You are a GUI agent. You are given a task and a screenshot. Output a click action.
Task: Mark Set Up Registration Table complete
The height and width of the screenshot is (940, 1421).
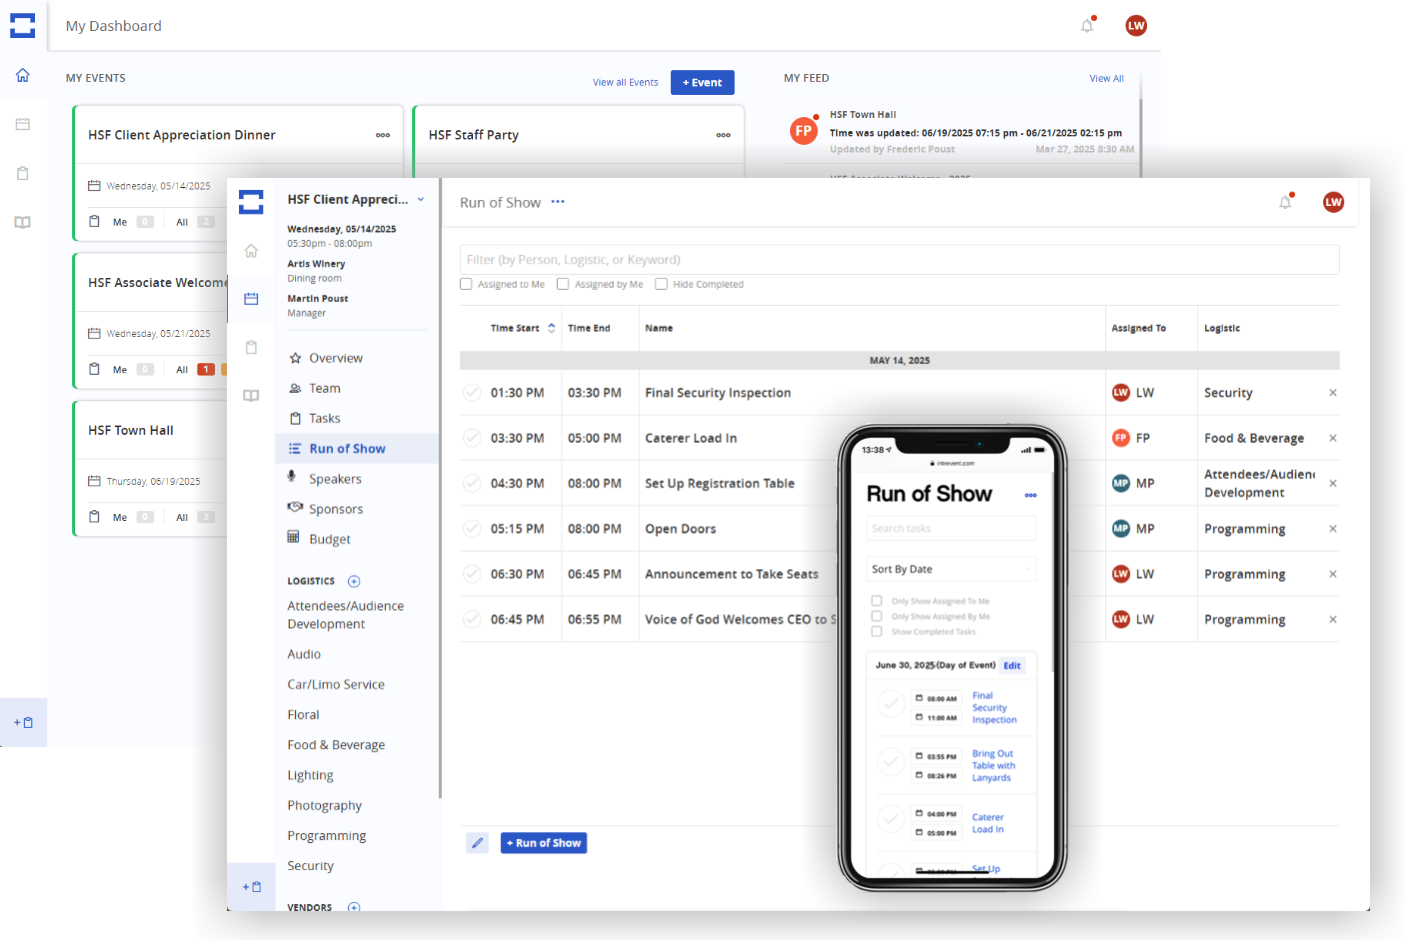[x=472, y=483]
